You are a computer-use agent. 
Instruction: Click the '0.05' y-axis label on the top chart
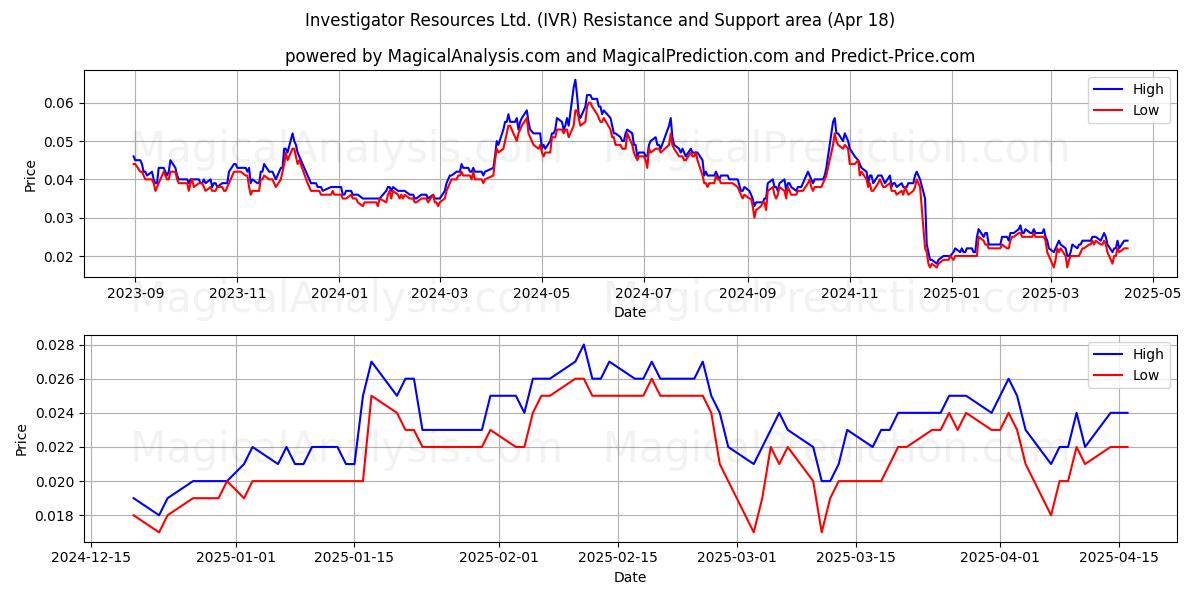point(61,141)
